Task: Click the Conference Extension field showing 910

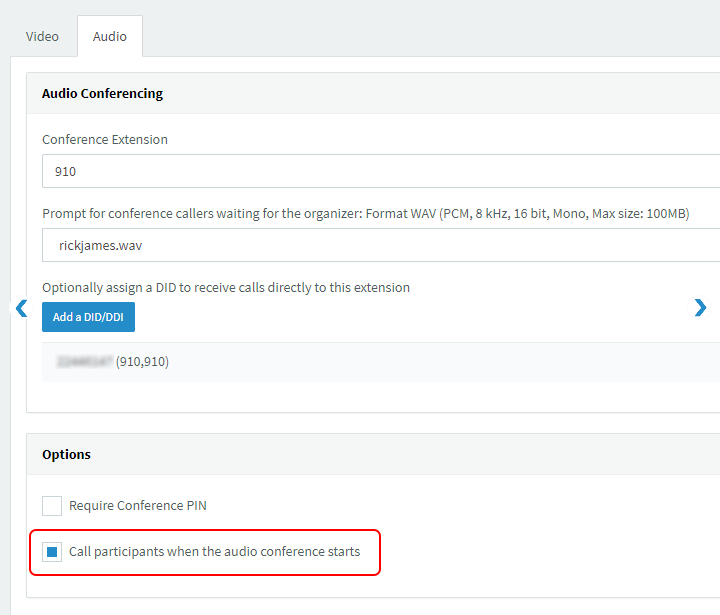Action: click(x=381, y=171)
